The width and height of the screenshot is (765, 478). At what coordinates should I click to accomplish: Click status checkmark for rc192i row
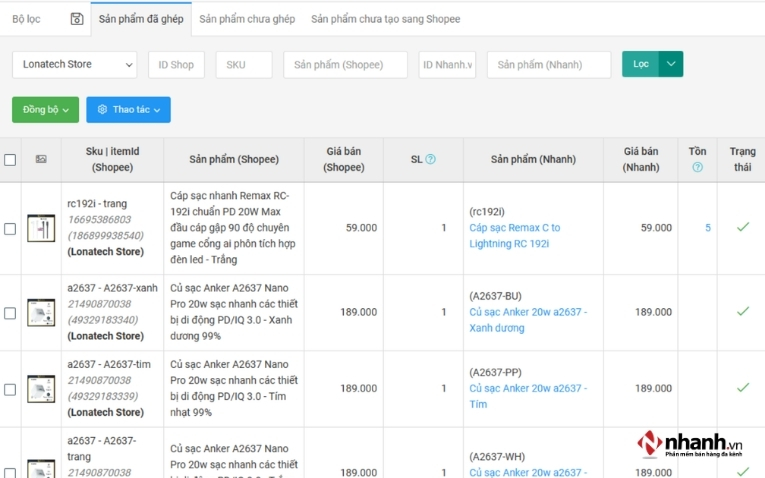click(x=743, y=227)
